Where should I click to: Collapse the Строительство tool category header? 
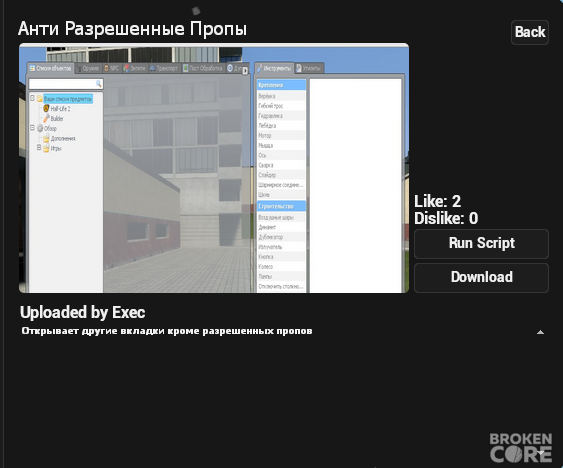(x=281, y=206)
